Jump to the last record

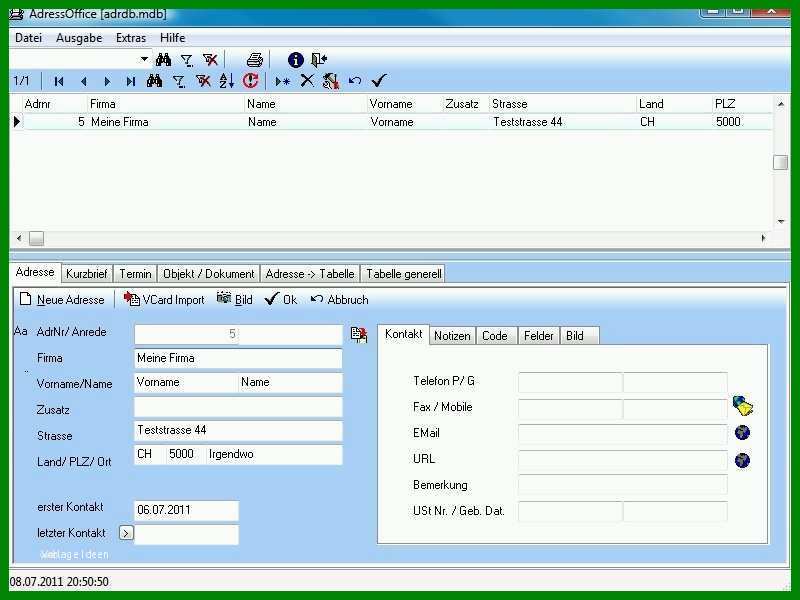point(131,81)
